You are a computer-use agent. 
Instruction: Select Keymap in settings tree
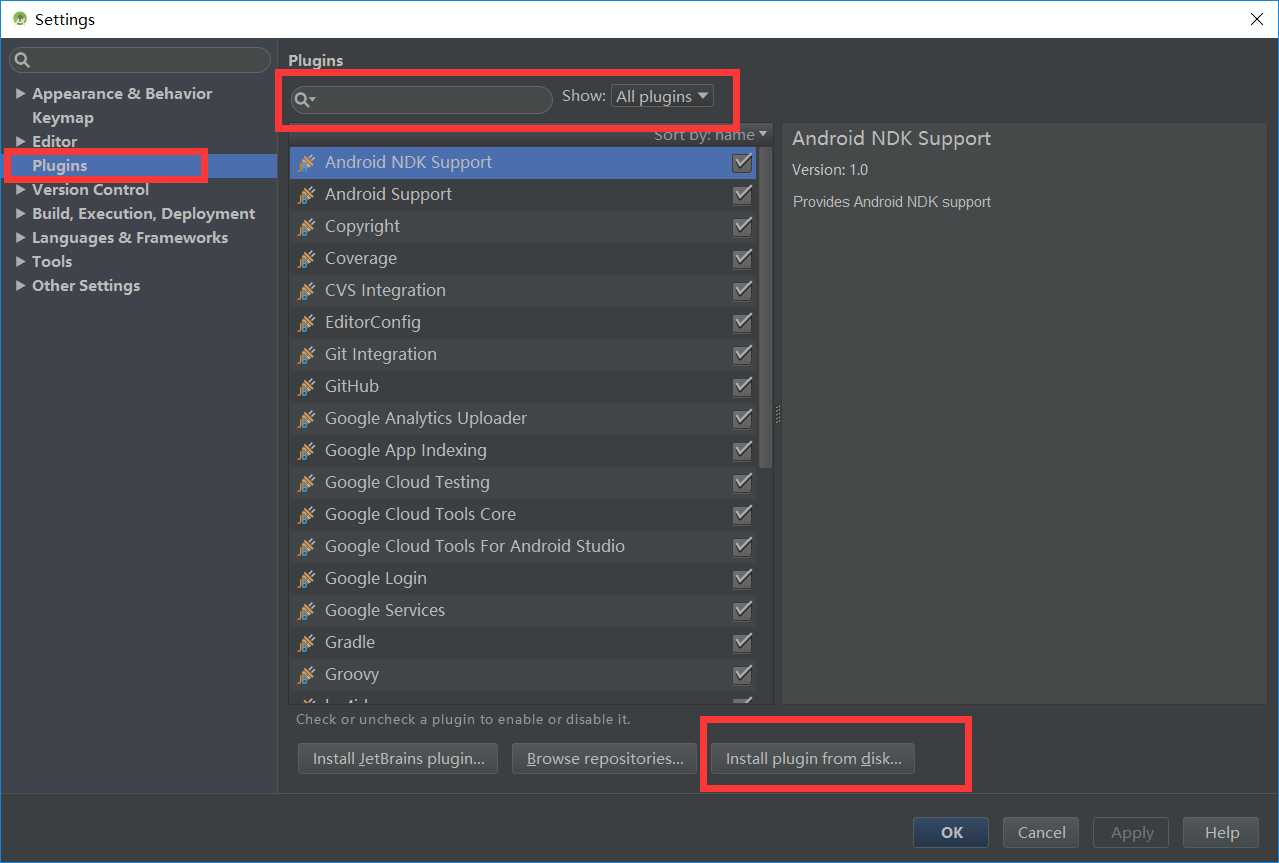click(x=62, y=118)
